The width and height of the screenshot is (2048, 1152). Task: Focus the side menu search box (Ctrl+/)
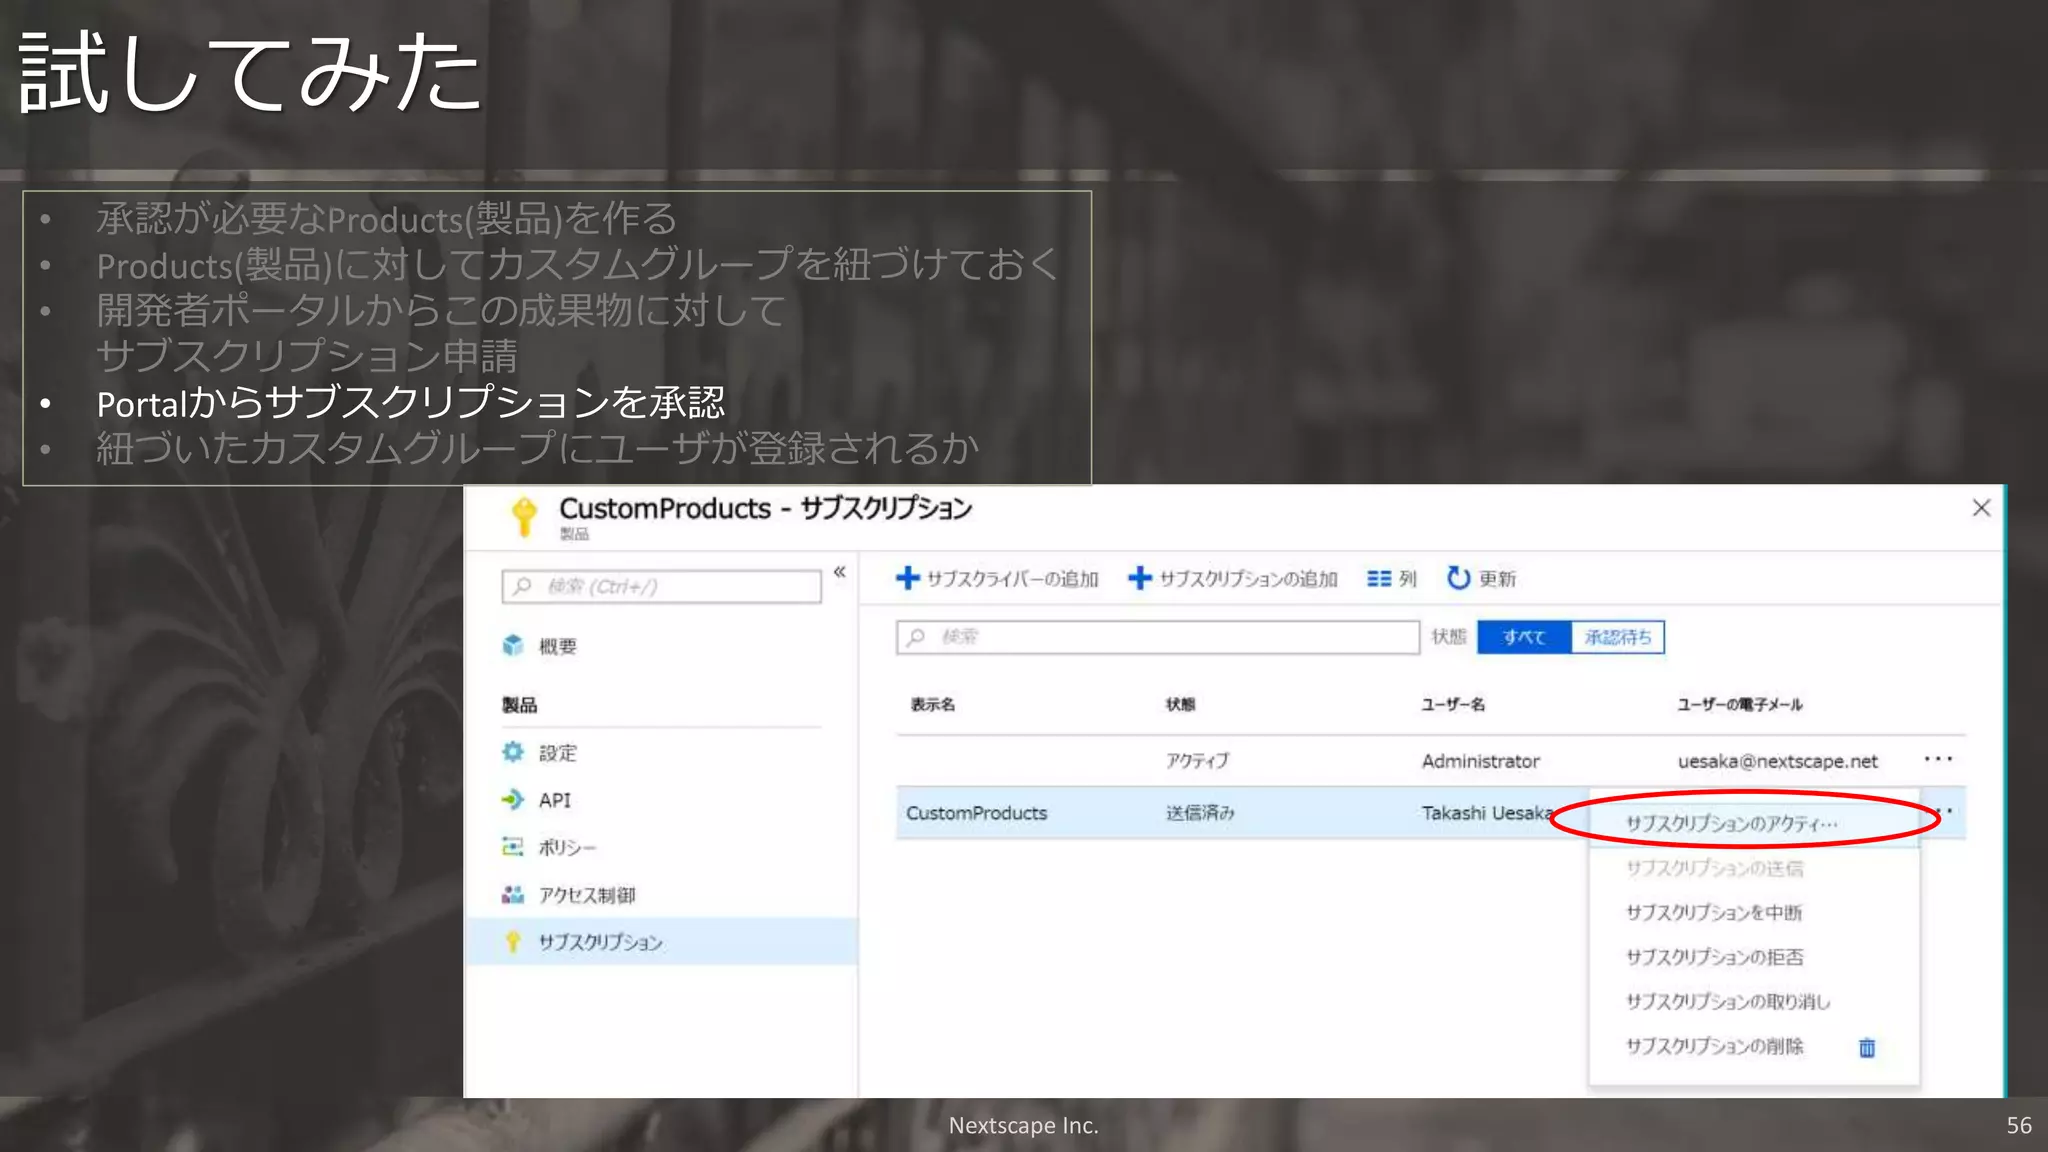(661, 586)
